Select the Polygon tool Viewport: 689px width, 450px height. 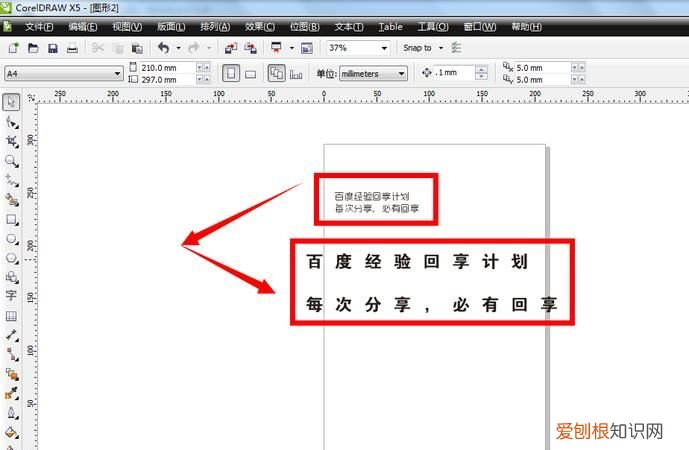coord(11,258)
